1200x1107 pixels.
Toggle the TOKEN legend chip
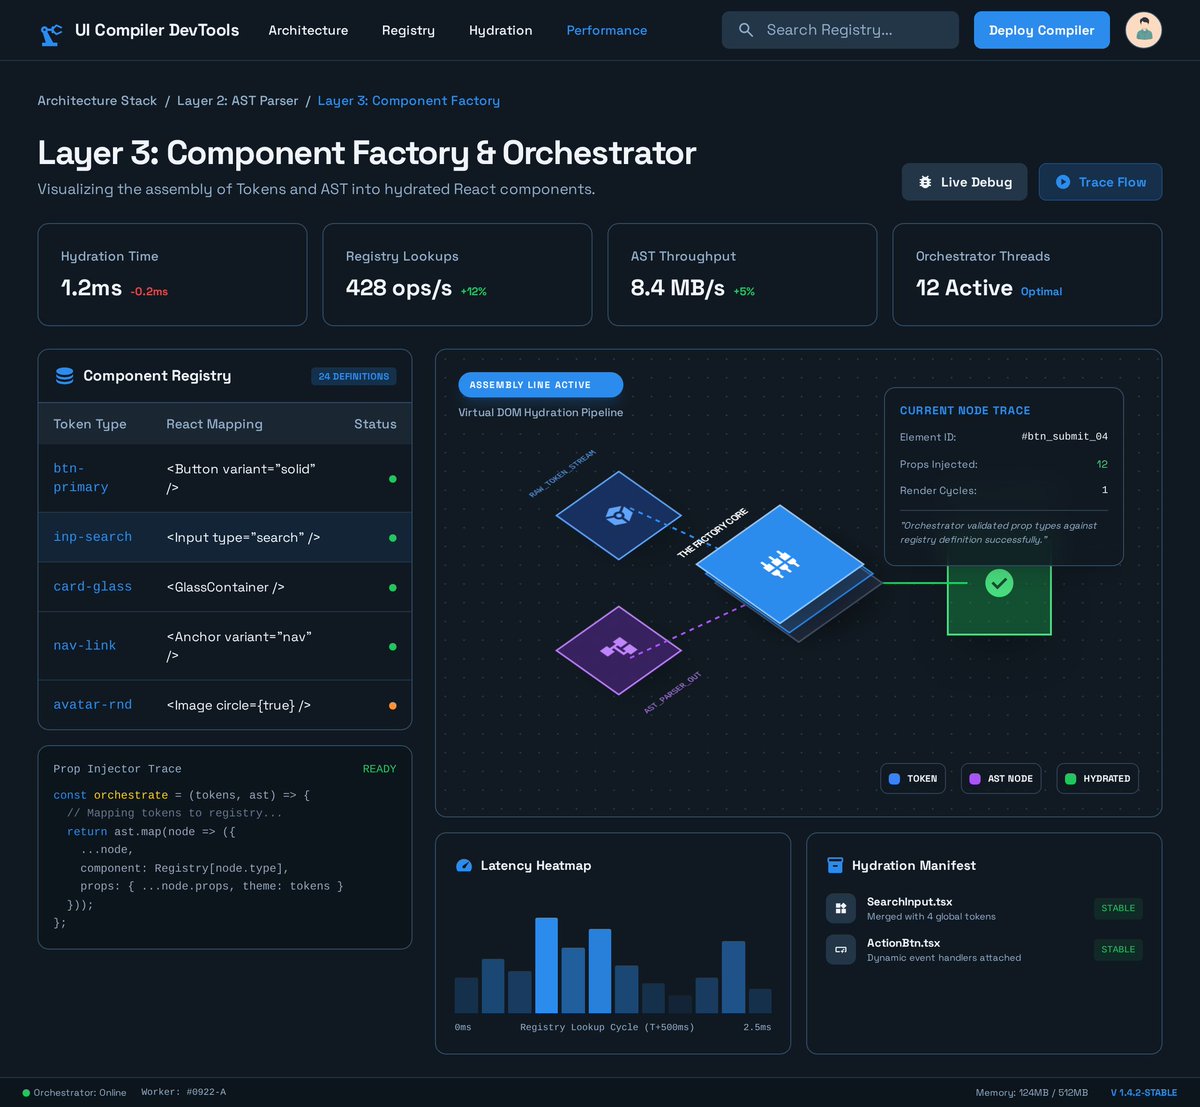[x=914, y=779]
